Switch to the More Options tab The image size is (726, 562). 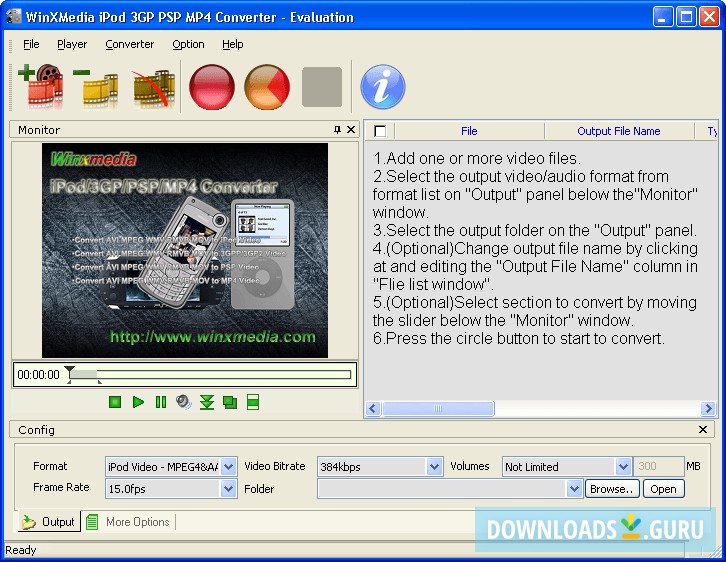pyautogui.click(x=128, y=522)
